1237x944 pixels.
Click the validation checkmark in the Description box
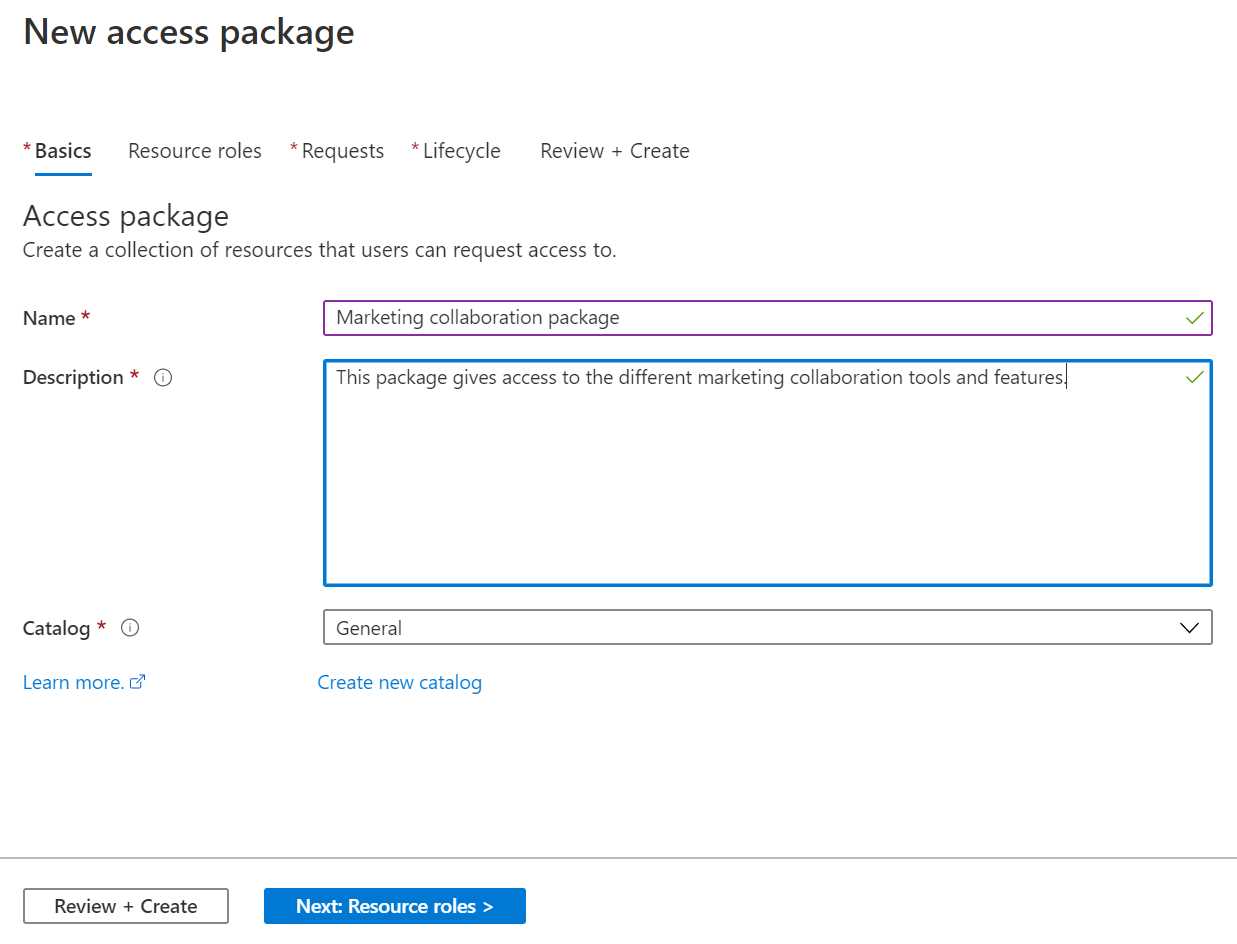click(1194, 379)
